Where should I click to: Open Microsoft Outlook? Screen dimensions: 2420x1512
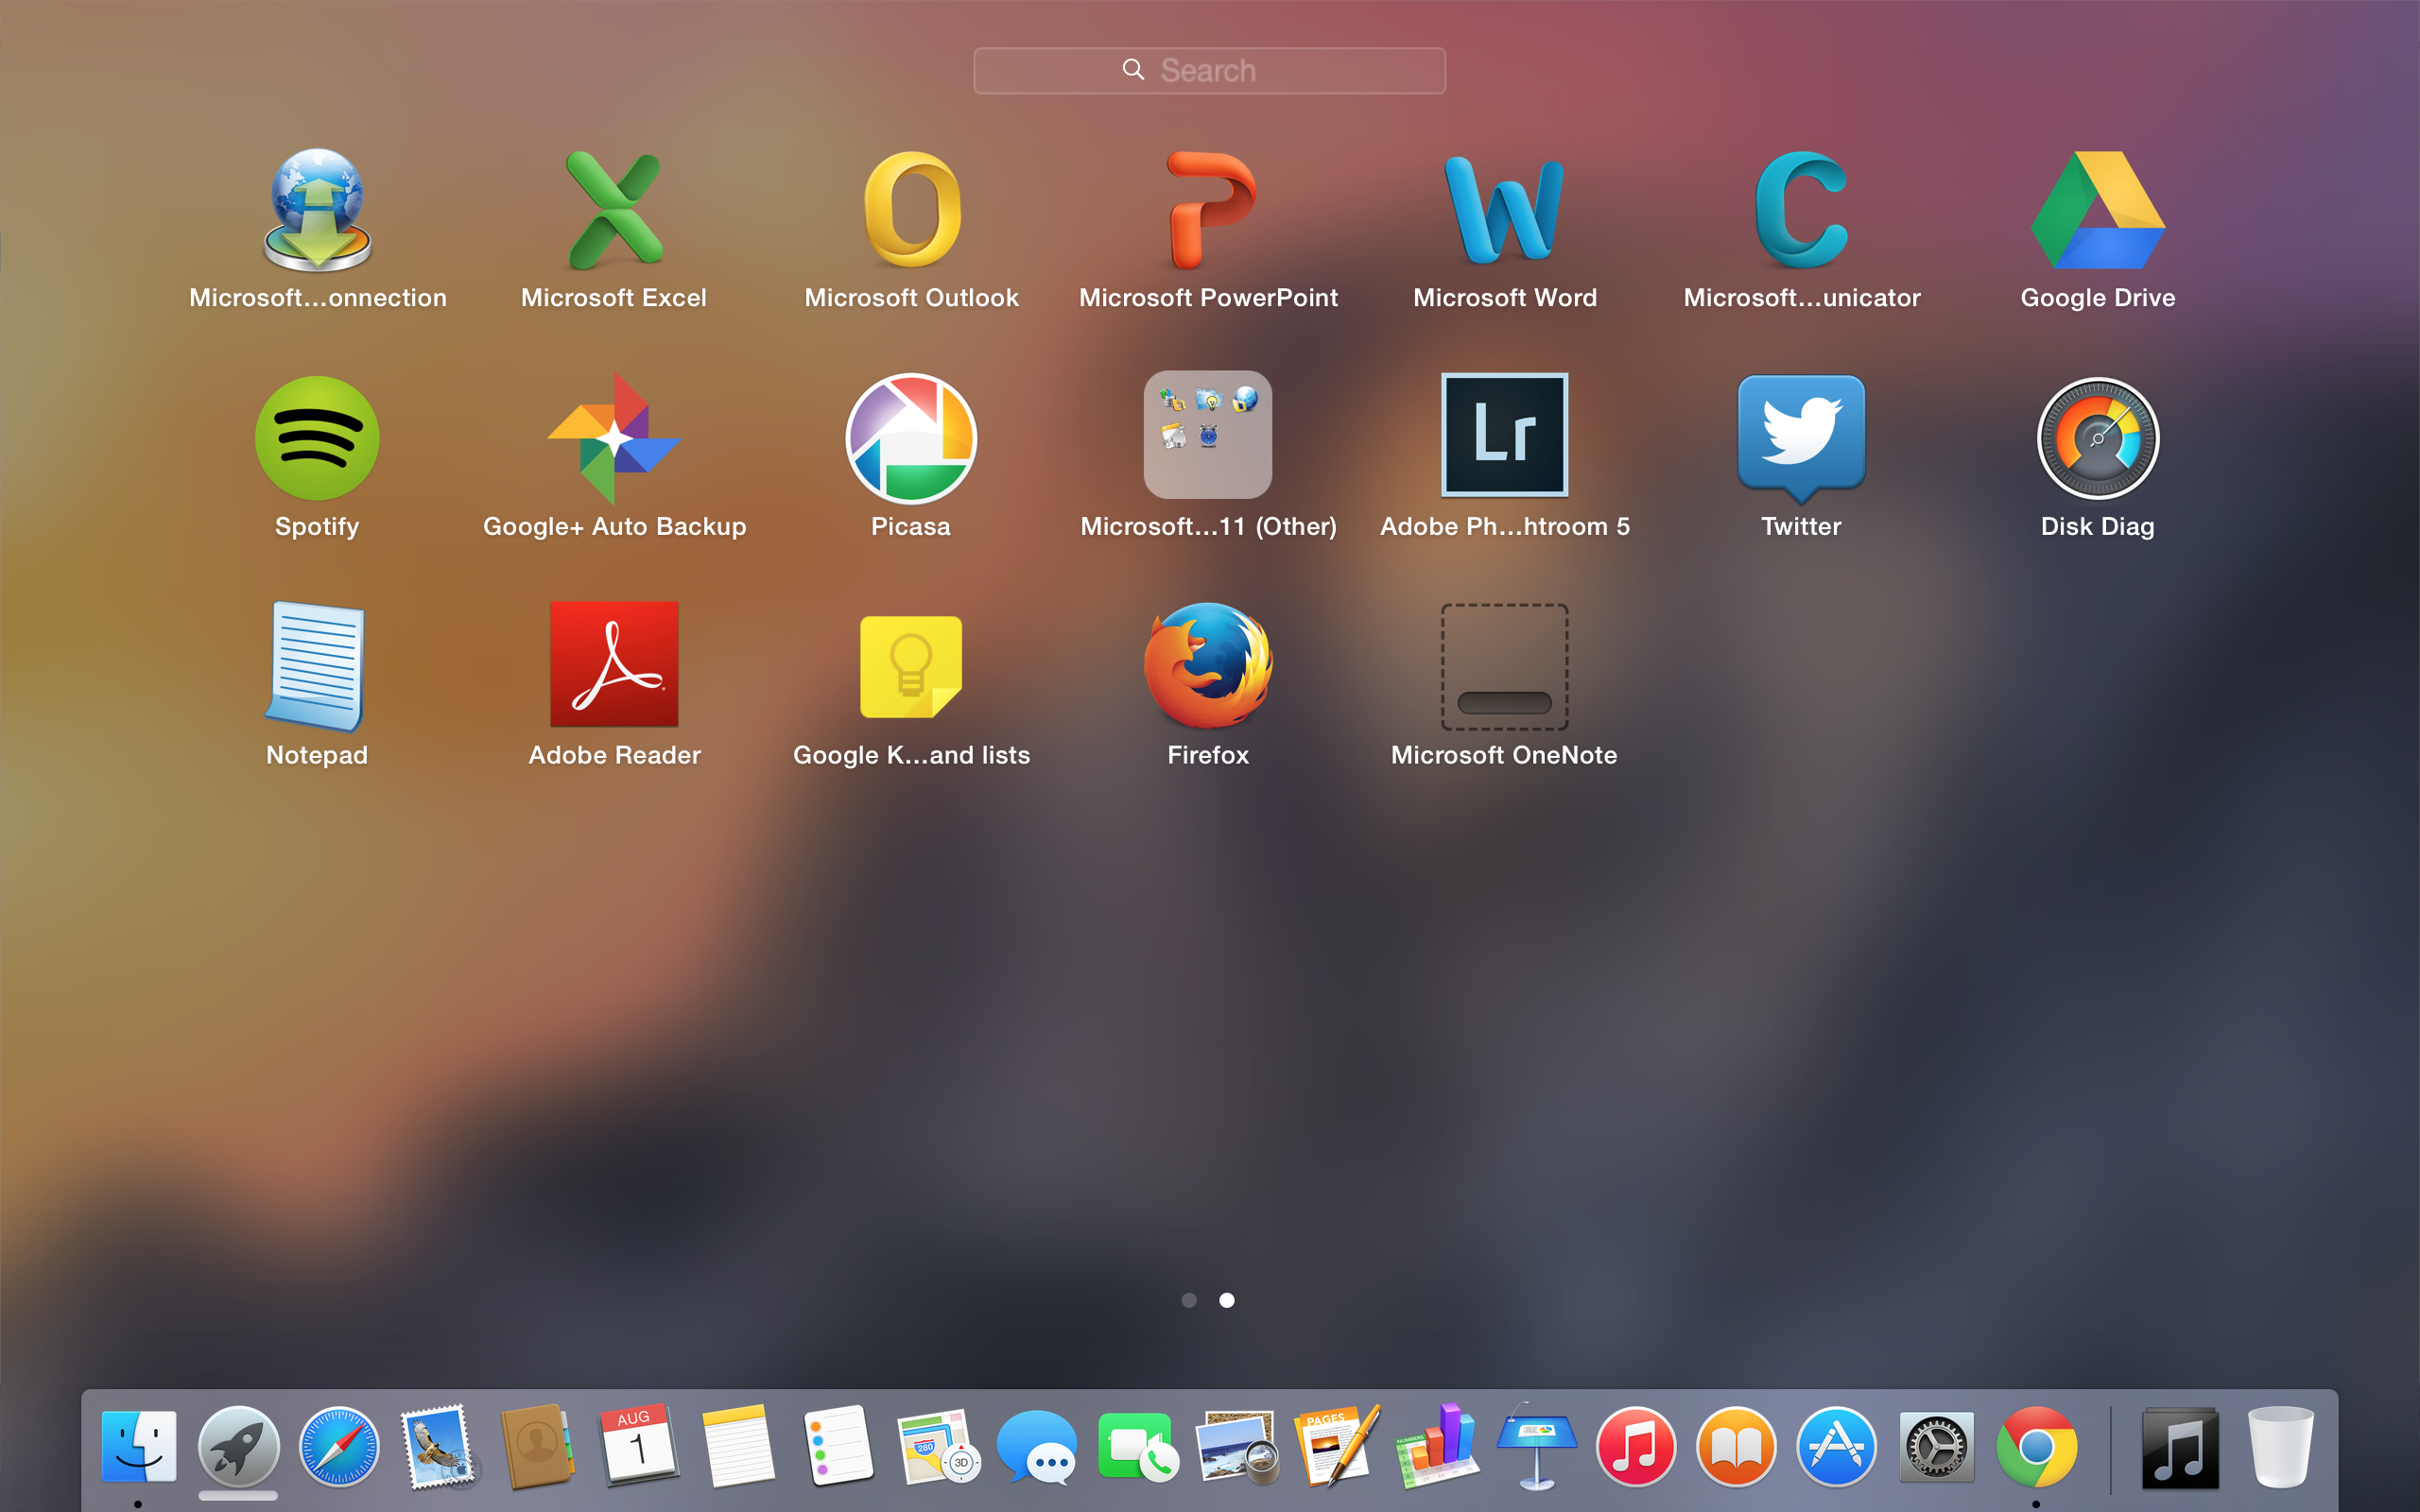click(911, 210)
